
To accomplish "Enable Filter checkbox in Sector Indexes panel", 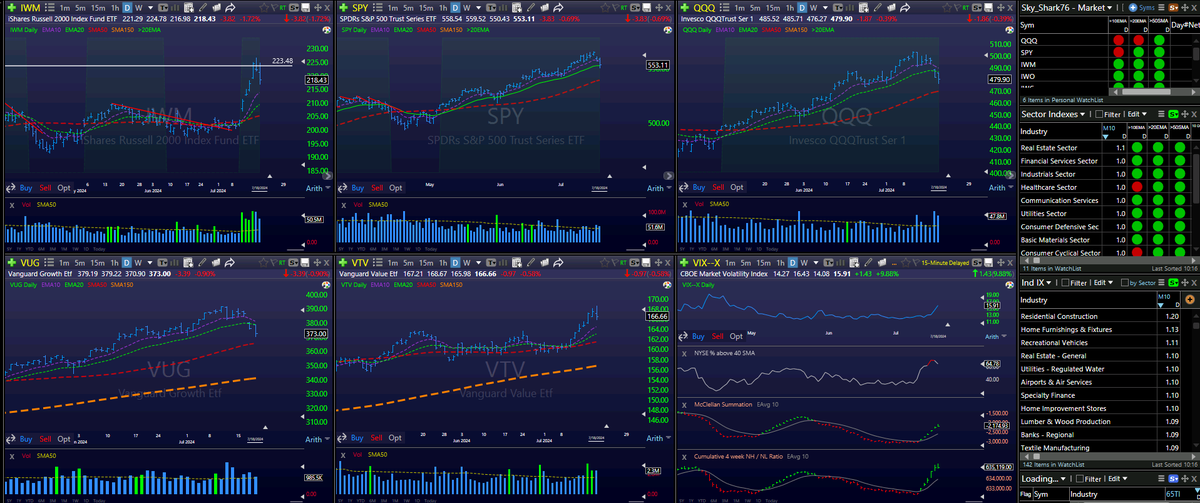I will (x=1099, y=114).
